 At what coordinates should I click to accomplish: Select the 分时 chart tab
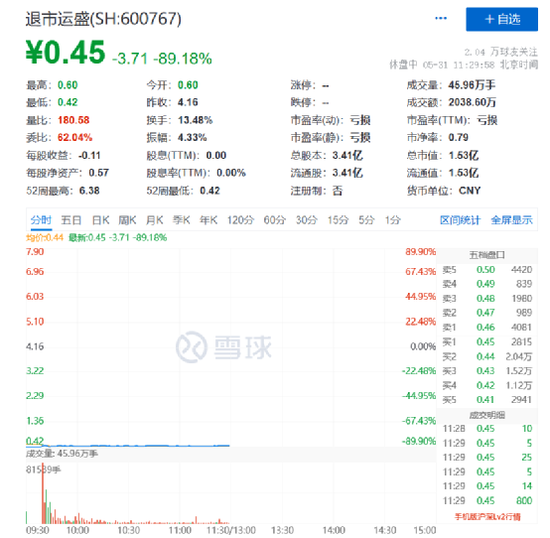41,220
